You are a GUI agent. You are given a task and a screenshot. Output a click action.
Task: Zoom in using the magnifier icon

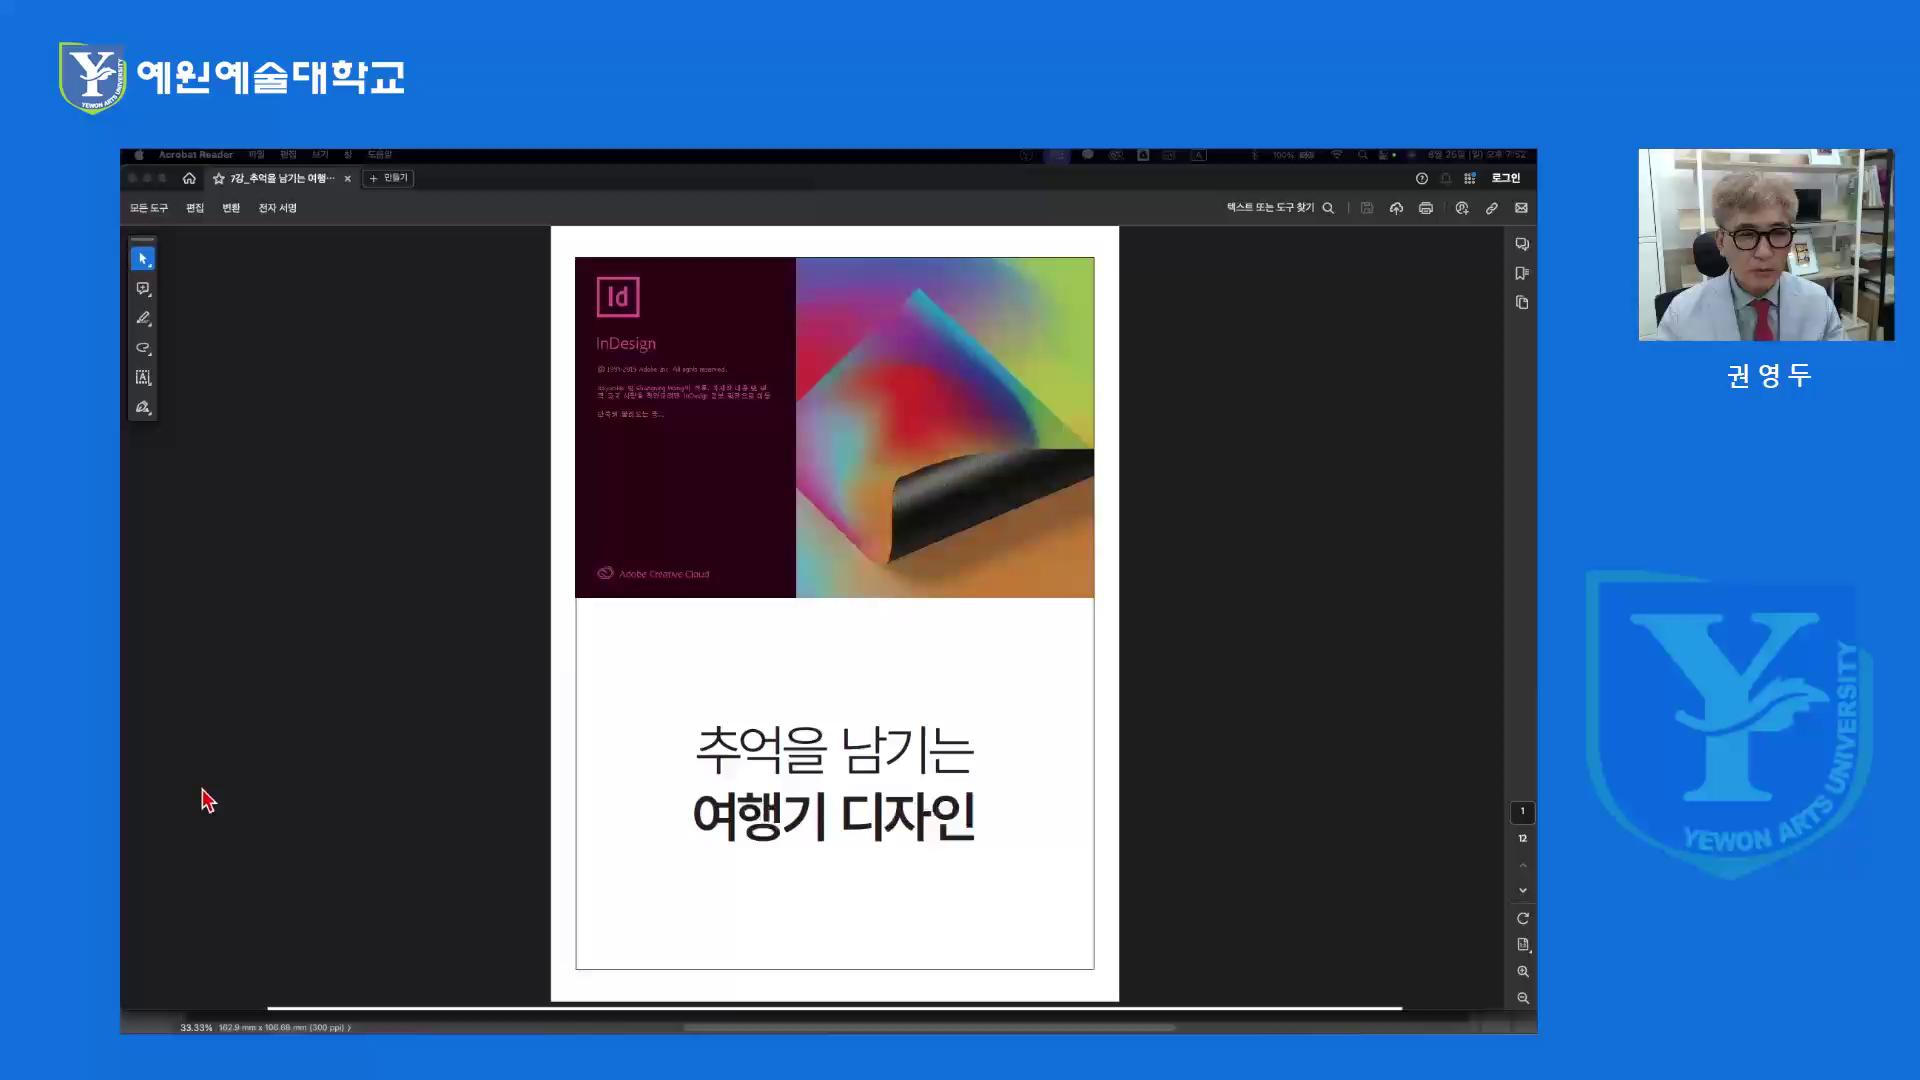tap(1523, 971)
